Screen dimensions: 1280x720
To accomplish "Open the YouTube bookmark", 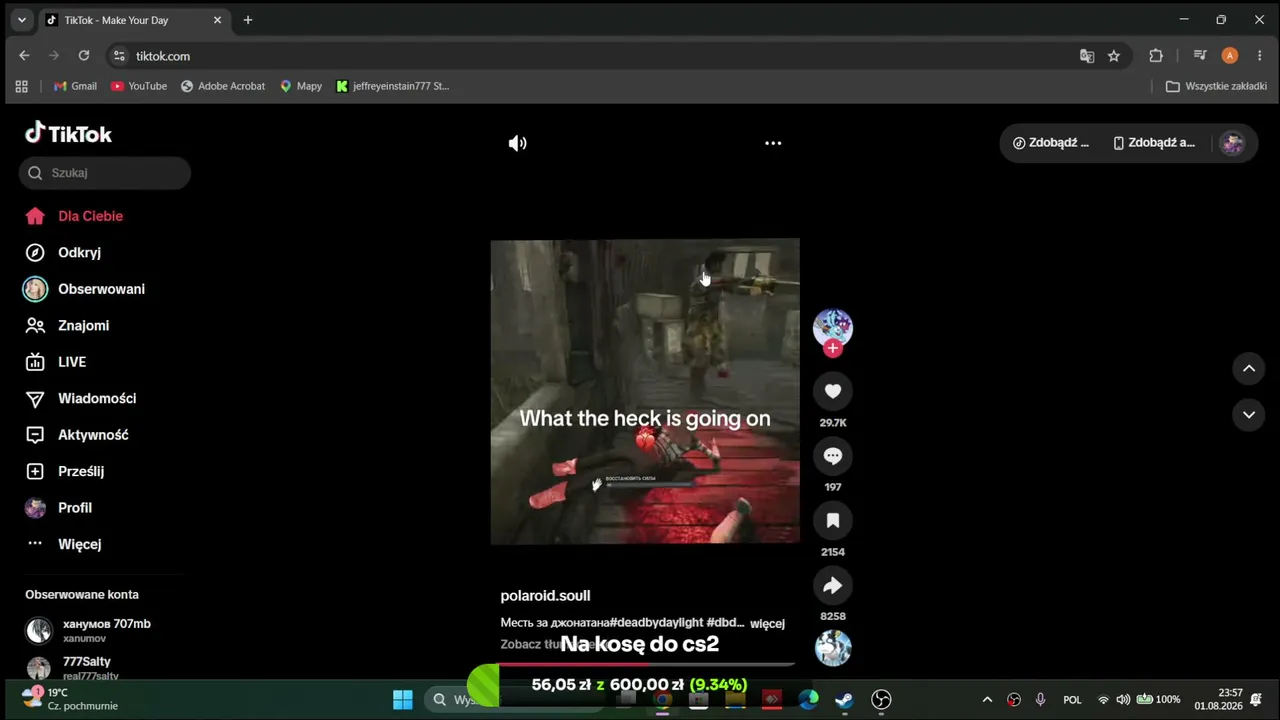I will pyautogui.click(x=139, y=86).
